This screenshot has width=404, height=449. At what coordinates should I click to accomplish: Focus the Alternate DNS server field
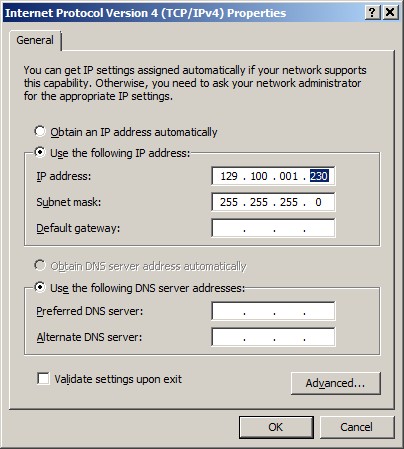tap(273, 337)
